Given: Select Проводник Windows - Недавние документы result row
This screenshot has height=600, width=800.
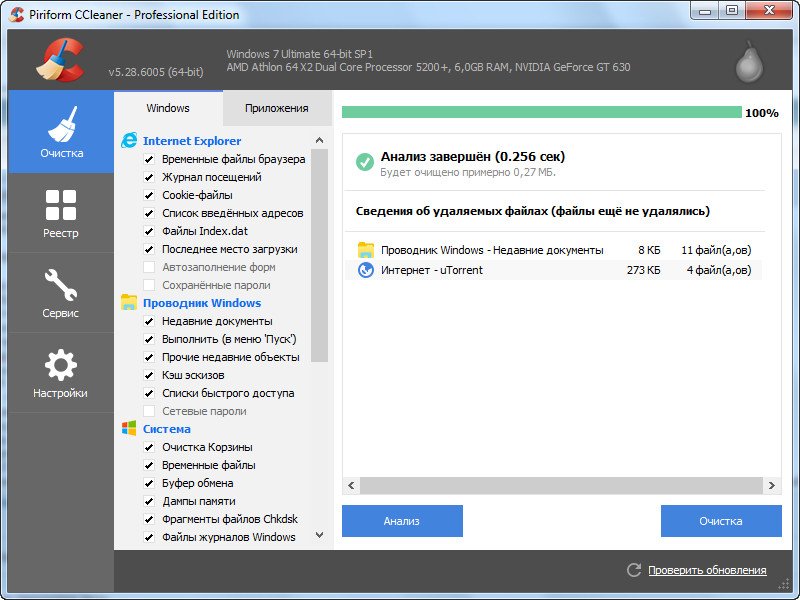Looking at the screenshot, I should point(554,250).
